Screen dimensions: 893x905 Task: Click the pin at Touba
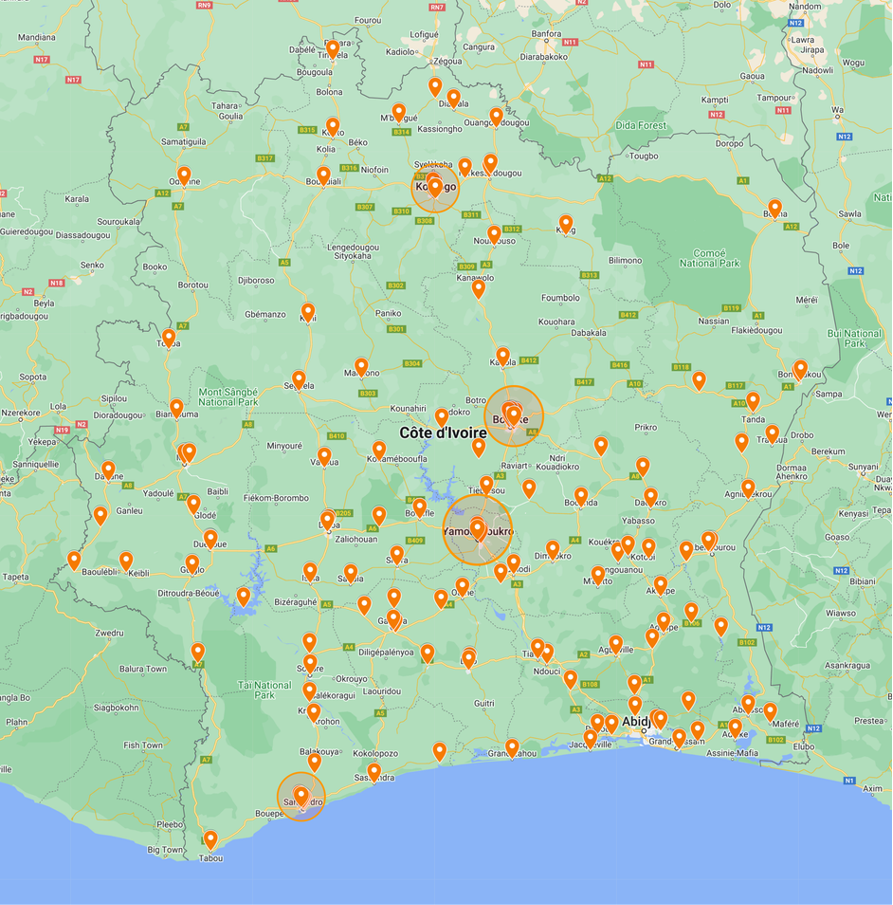pyautogui.click(x=169, y=338)
